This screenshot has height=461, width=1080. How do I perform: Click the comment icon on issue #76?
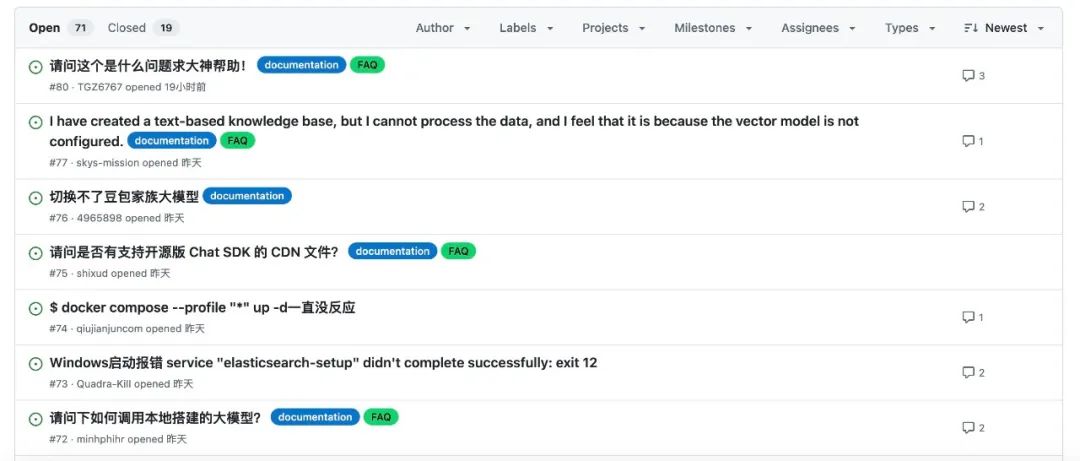[x=968, y=207]
